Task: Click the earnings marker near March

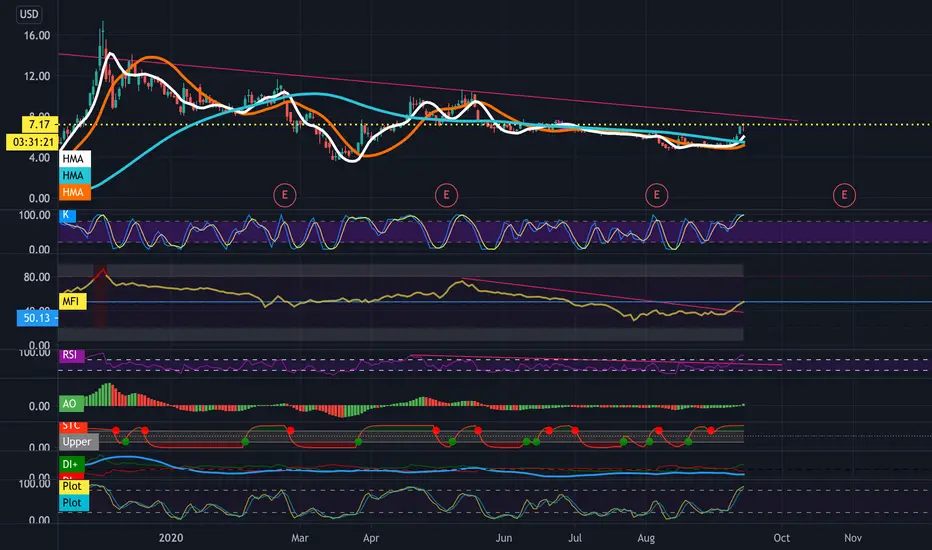Action: (285, 195)
